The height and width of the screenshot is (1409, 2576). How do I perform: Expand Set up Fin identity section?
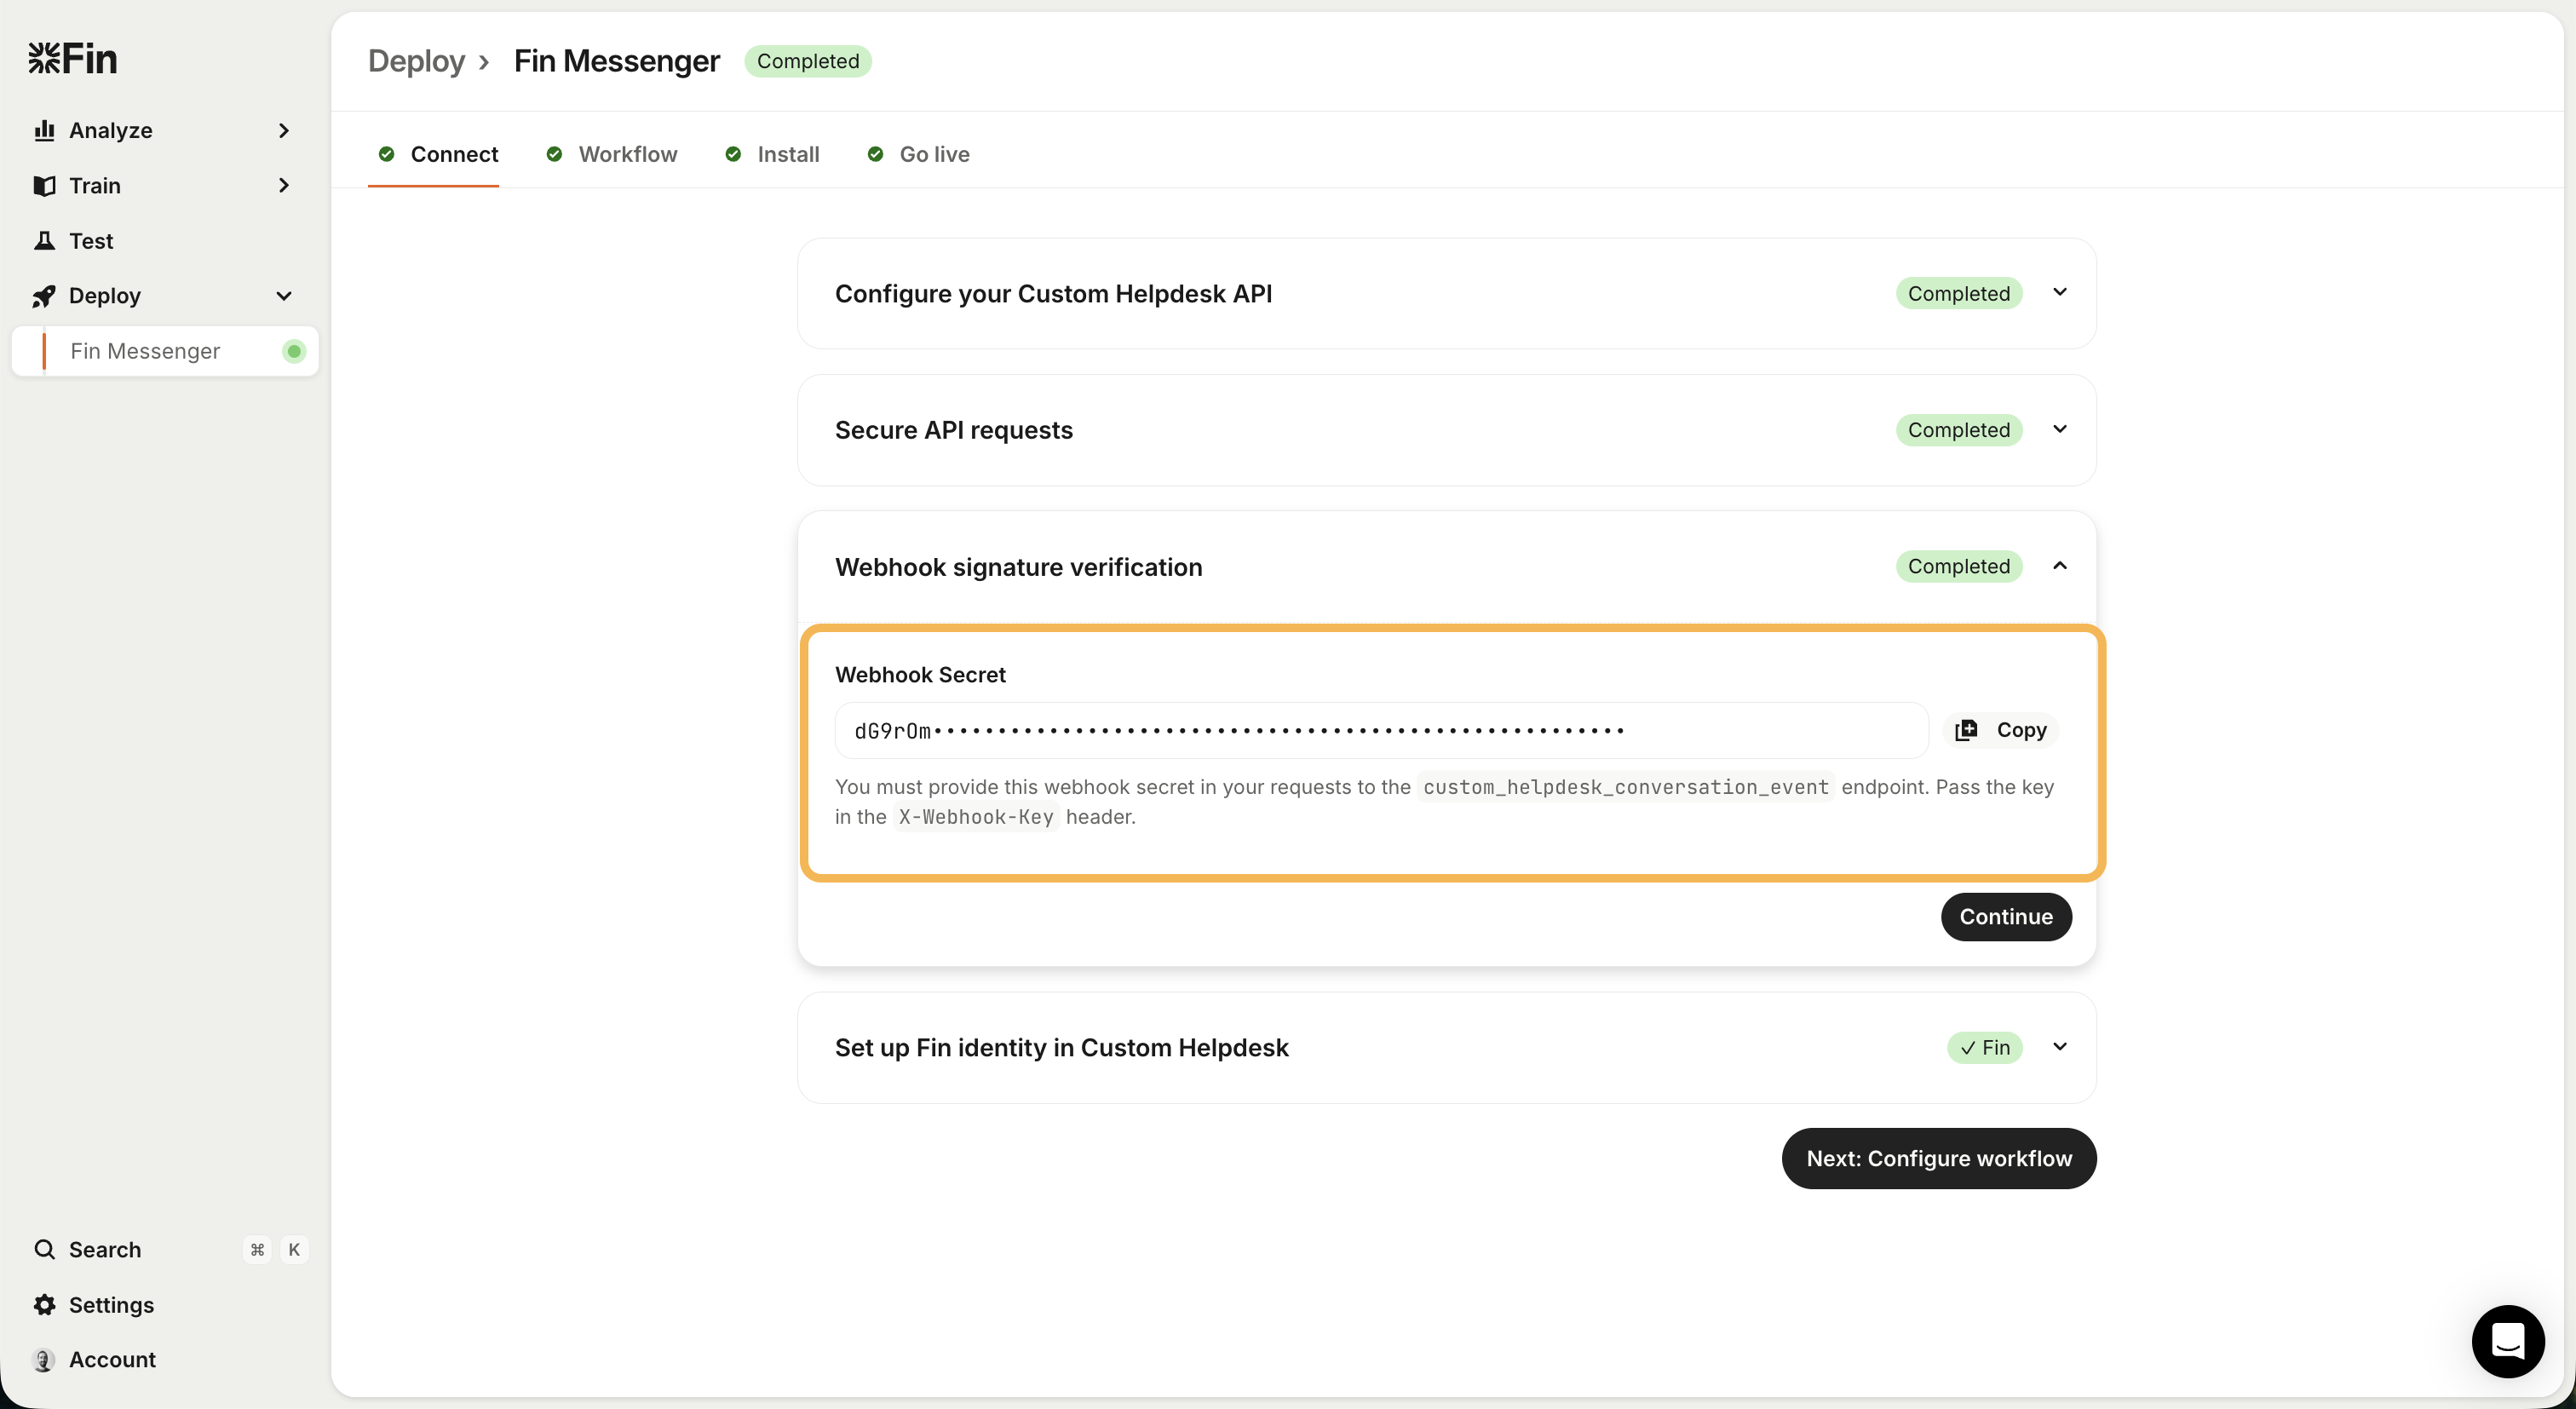coord(2059,1047)
